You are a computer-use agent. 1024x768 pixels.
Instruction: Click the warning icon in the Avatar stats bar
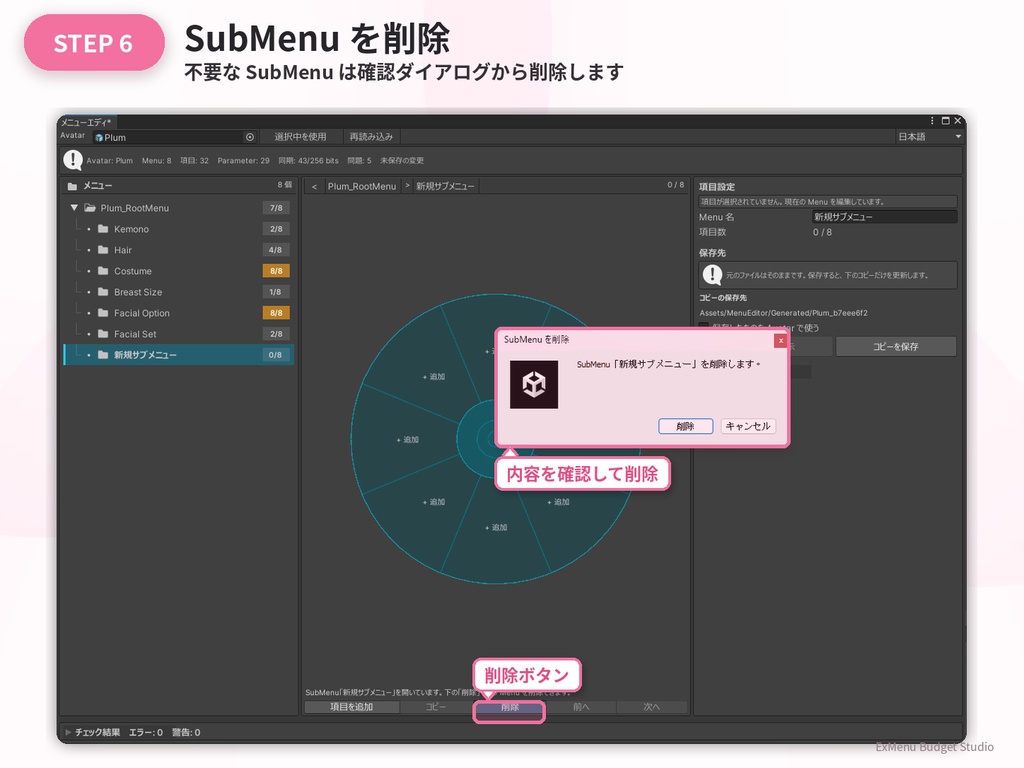[72, 160]
